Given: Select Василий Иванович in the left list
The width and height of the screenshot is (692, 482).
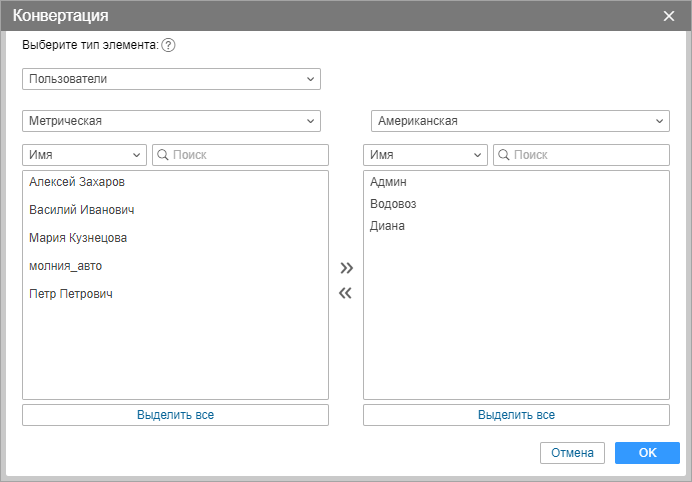Looking at the screenshot, I should point(82,210).
